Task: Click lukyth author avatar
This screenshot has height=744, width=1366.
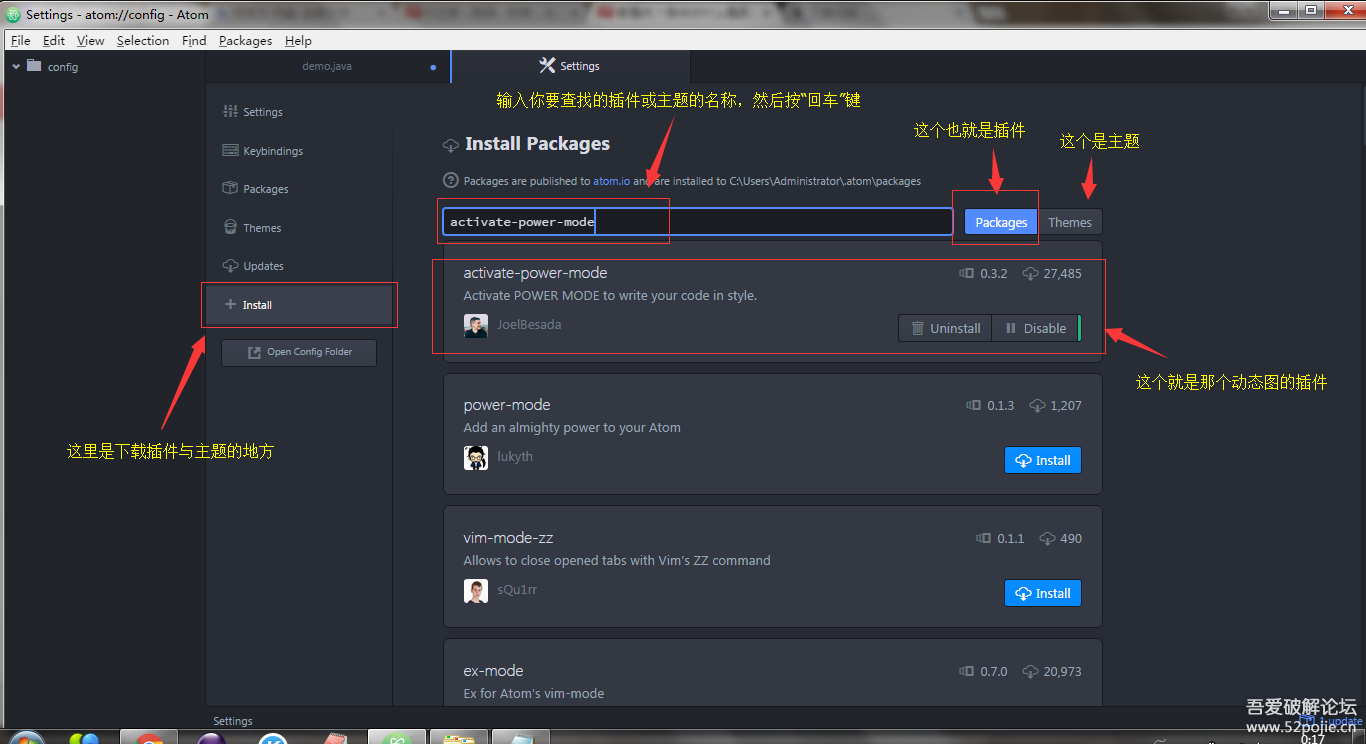Action: (x=476, y=458)
